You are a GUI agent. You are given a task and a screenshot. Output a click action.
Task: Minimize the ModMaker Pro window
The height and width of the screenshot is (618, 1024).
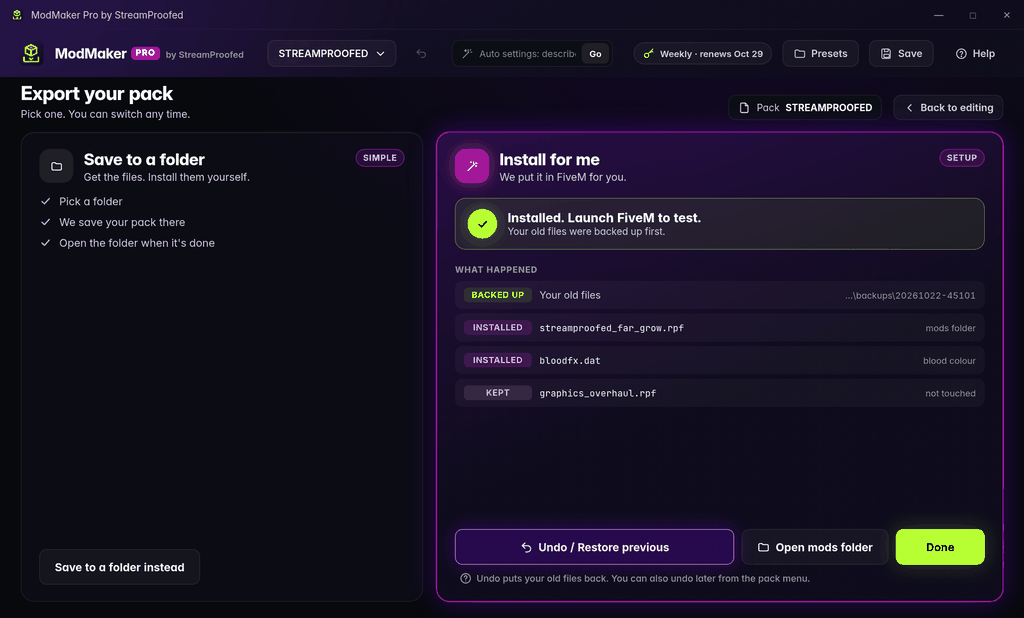click(x=938, y=15)
